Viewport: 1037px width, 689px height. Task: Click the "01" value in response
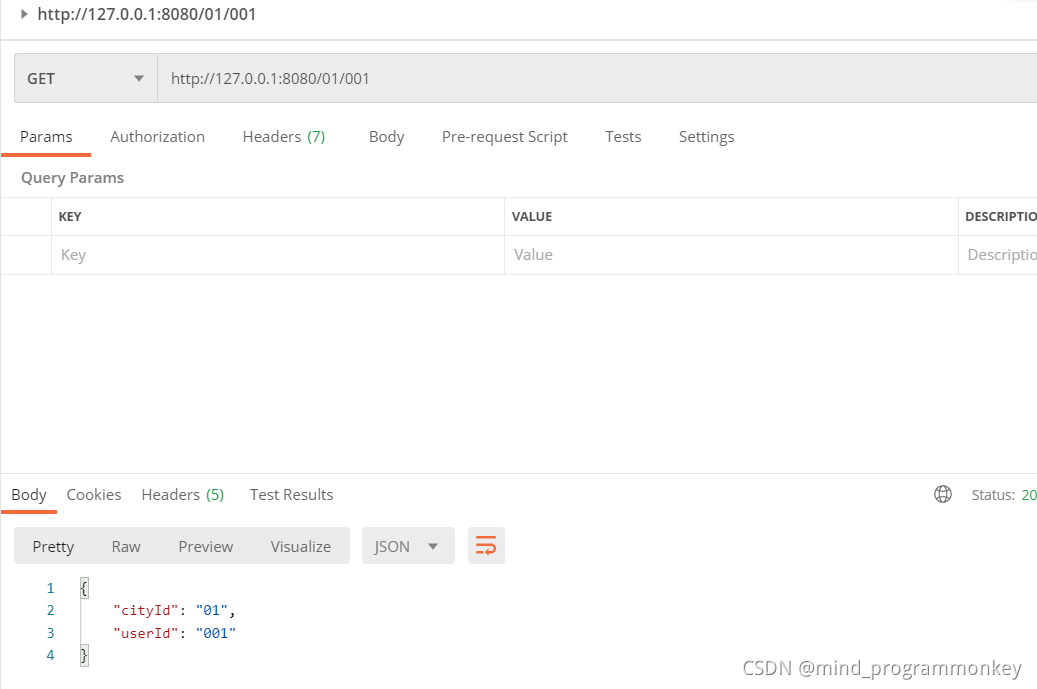click(212, 610)
